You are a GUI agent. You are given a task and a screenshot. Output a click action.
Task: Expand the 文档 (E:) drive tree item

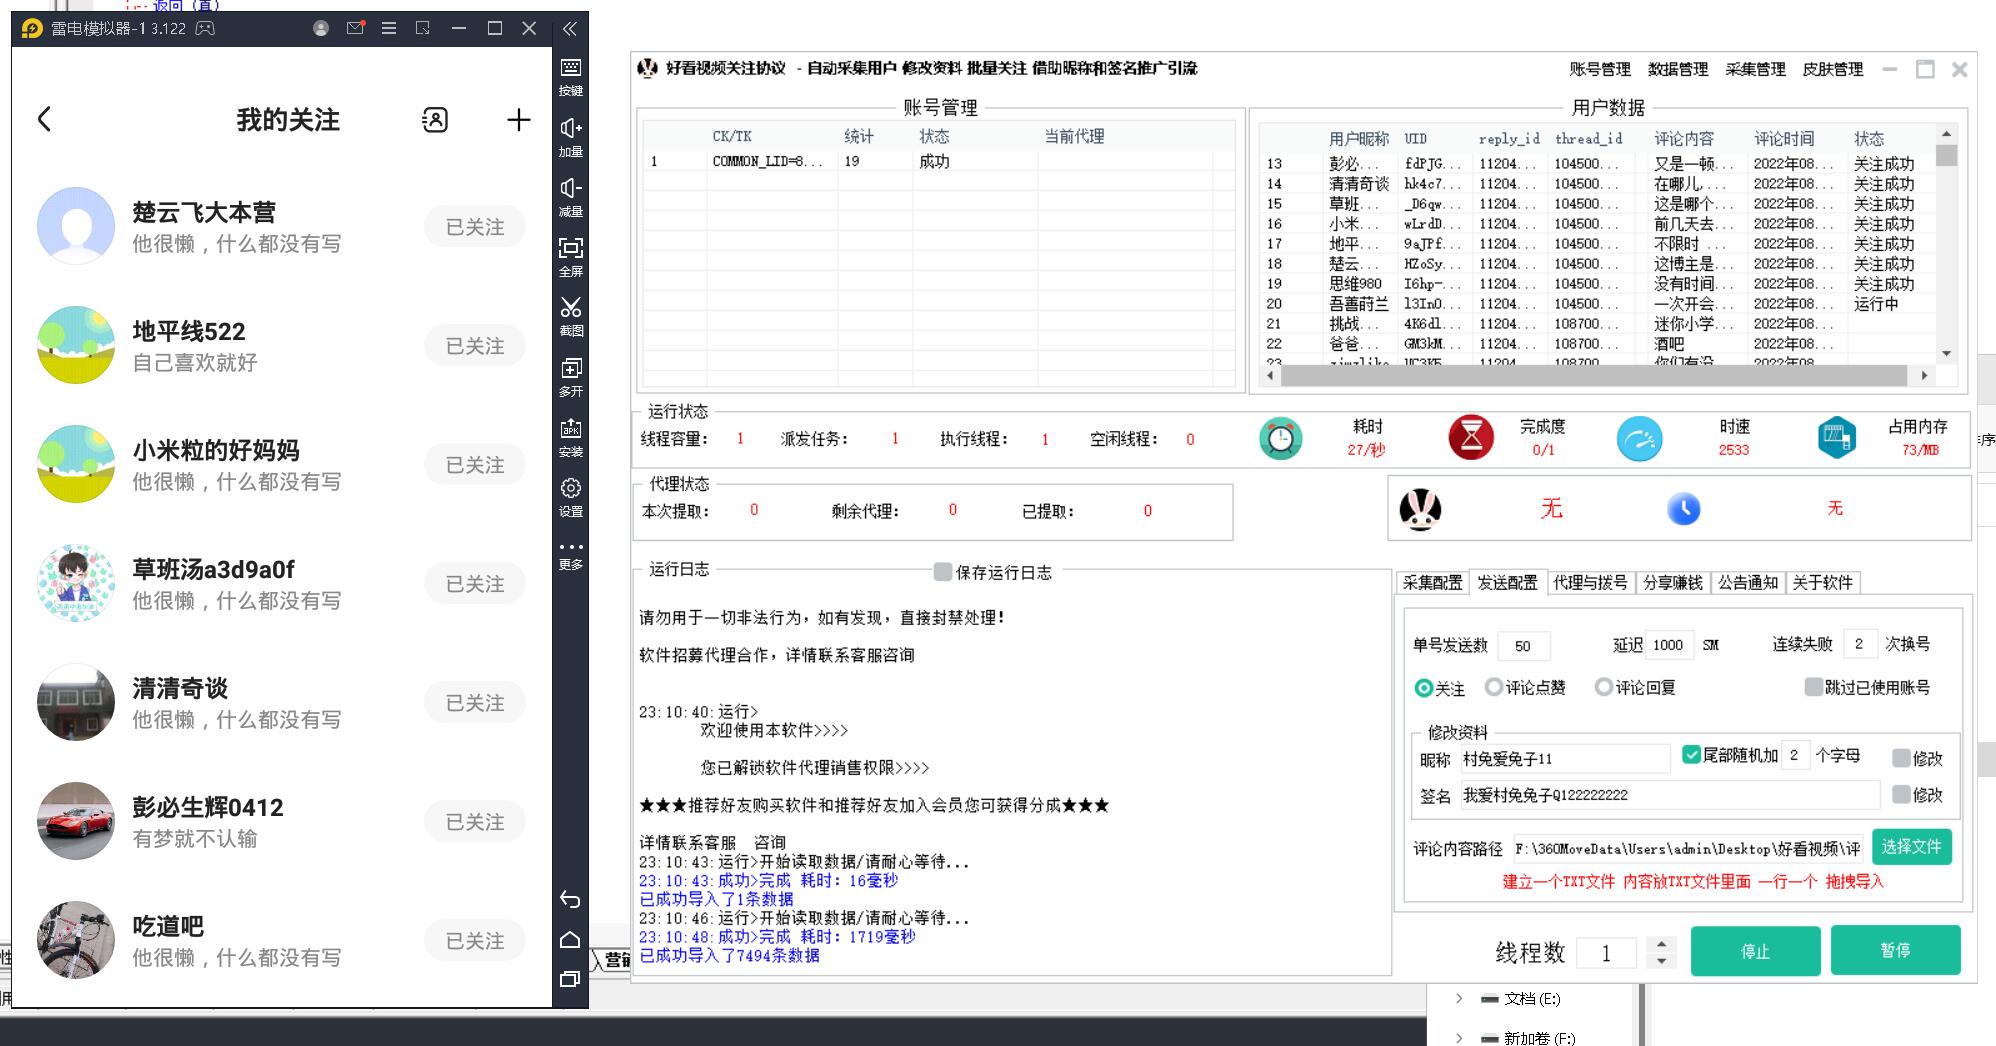(1459, 998)
